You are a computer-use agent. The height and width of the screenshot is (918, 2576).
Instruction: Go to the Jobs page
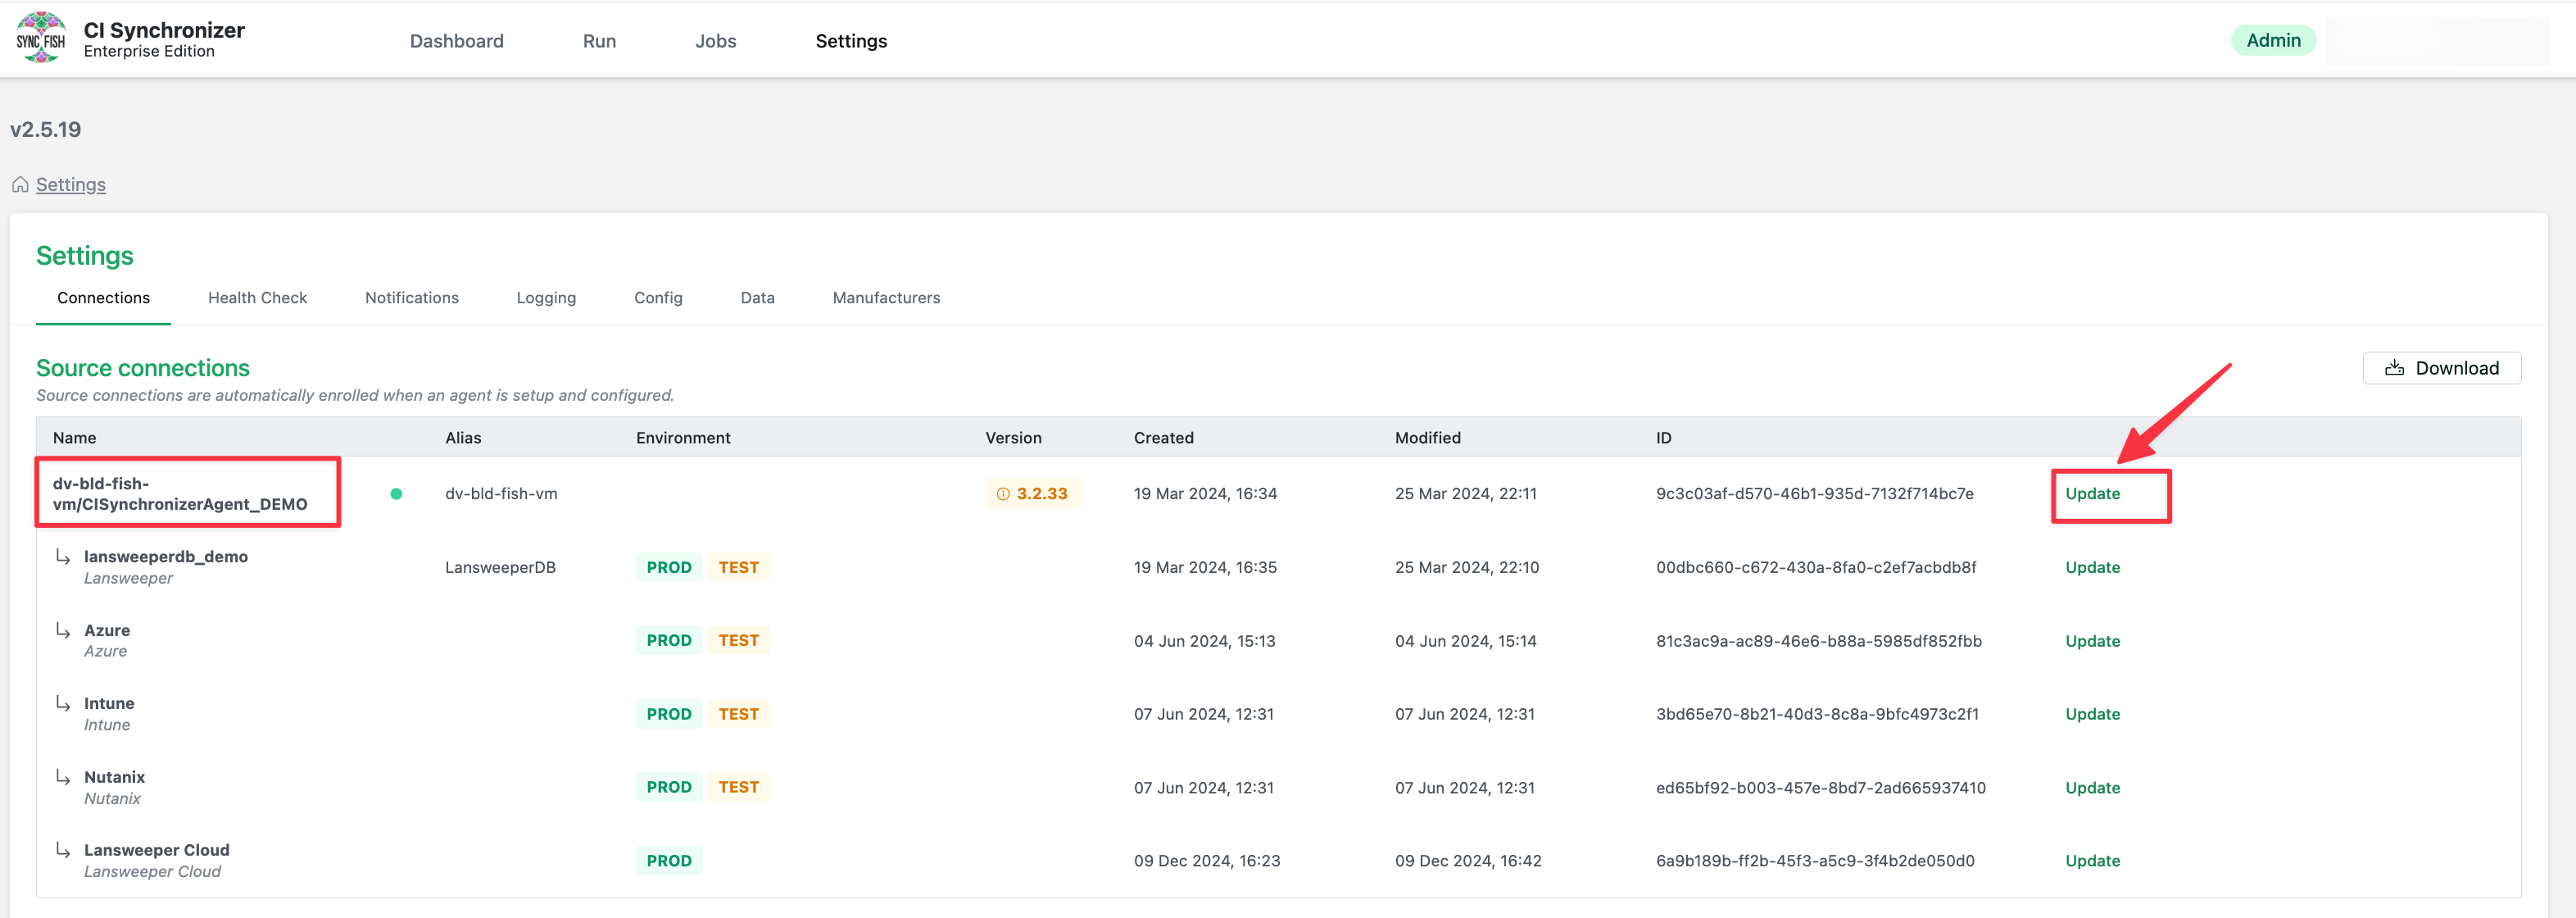pos(715,41)
